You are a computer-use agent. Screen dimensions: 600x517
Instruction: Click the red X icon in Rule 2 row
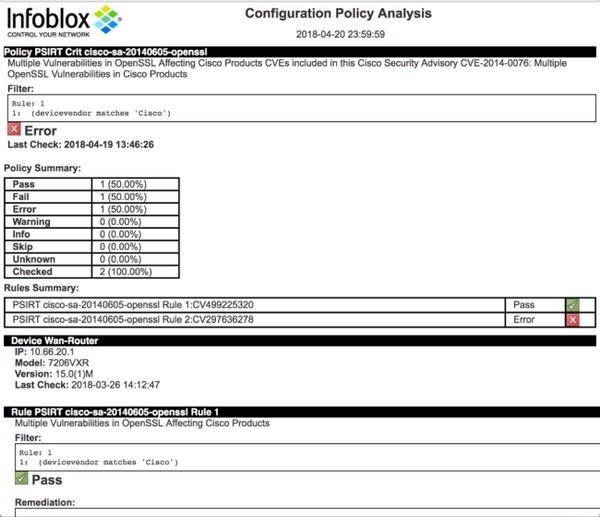[572, 320]
